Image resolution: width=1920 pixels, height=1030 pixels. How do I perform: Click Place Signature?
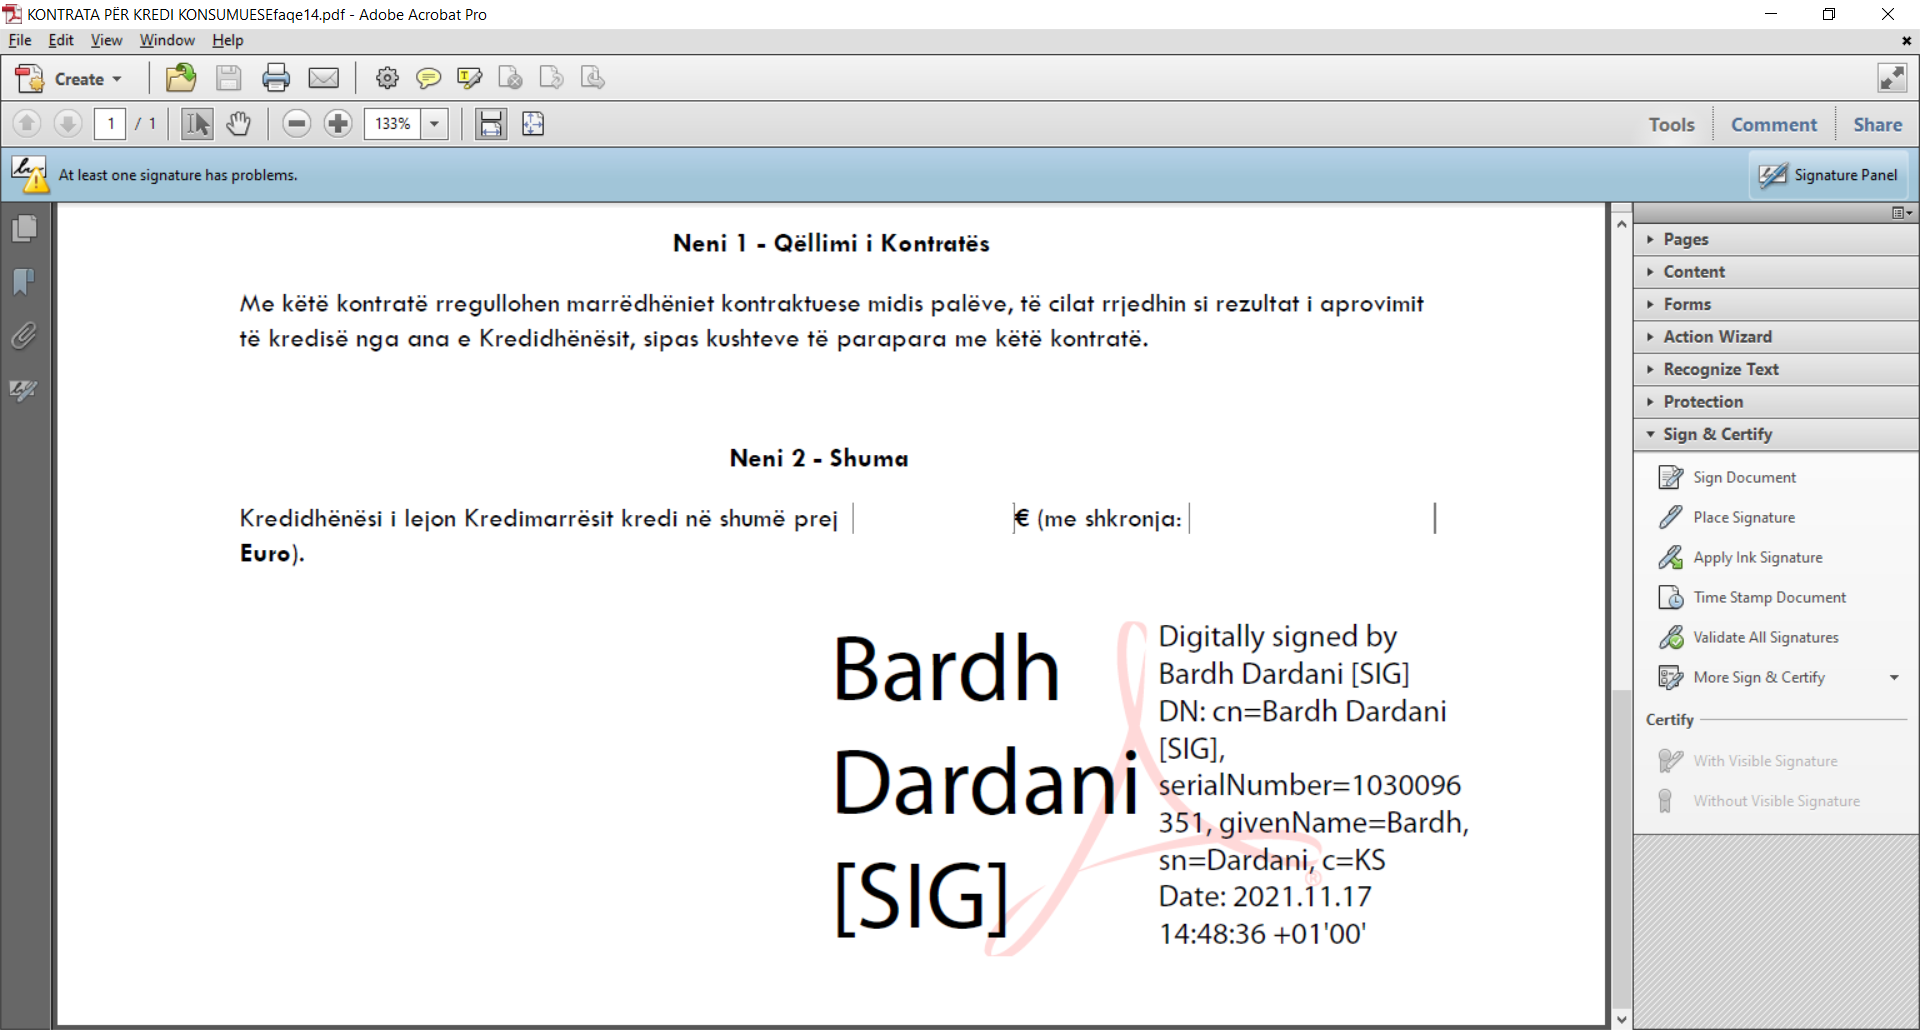click(x=1727, y=517)
